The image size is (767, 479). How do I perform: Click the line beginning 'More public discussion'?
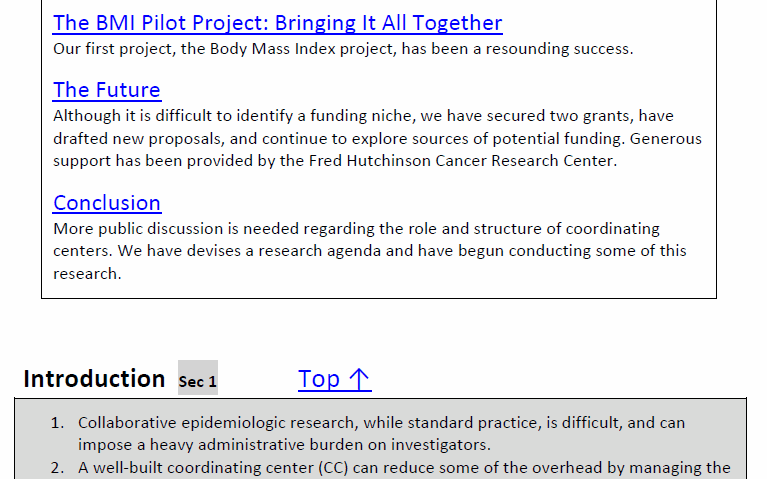coord(356,229)
